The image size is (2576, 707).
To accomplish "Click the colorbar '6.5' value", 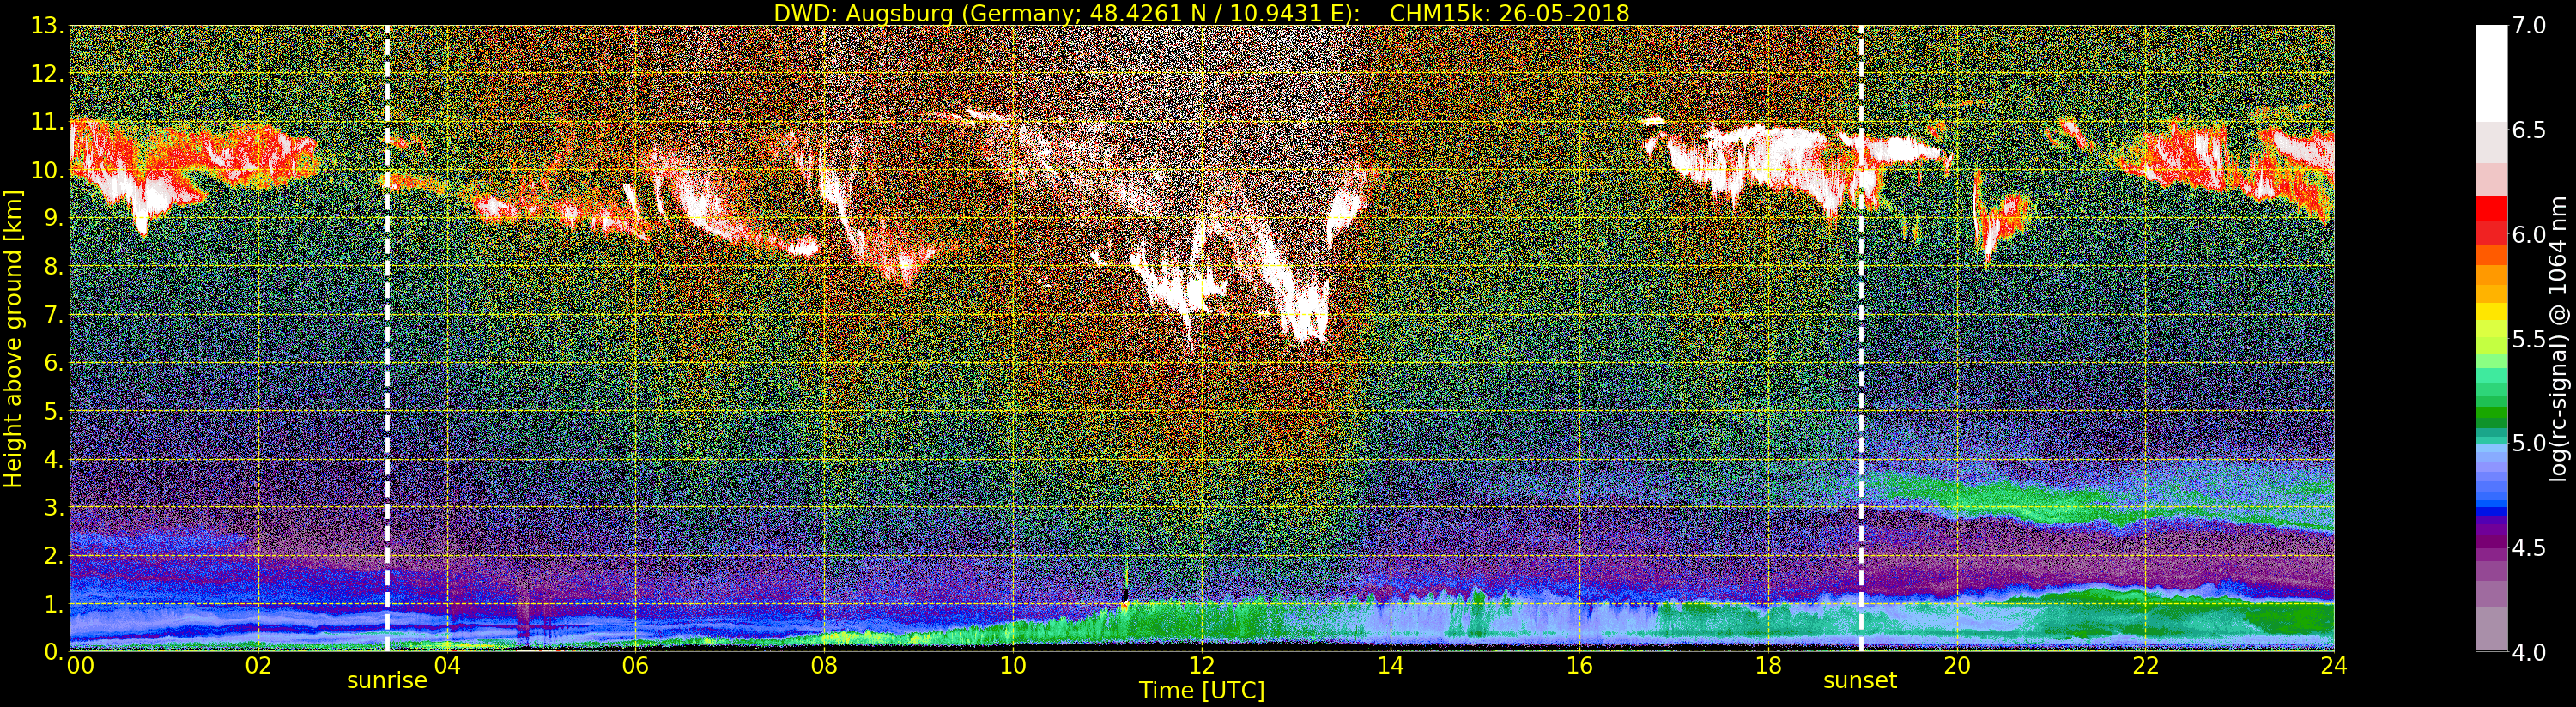I will click(2529, 130).
